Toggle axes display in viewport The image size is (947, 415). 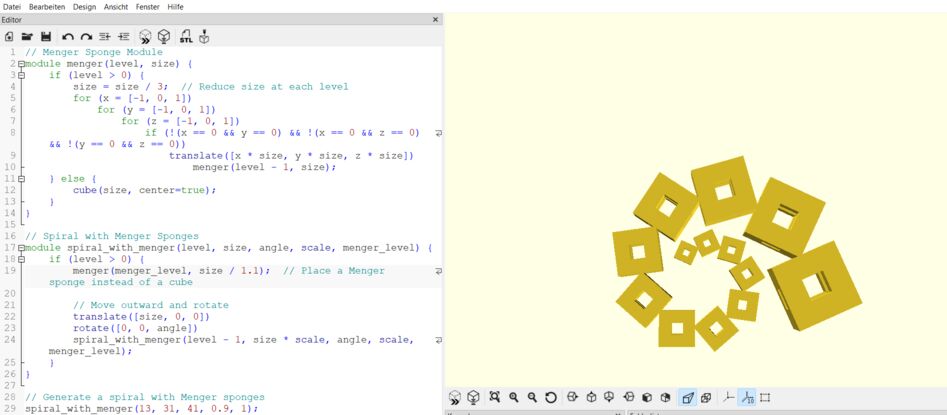(x=729, y=397)
